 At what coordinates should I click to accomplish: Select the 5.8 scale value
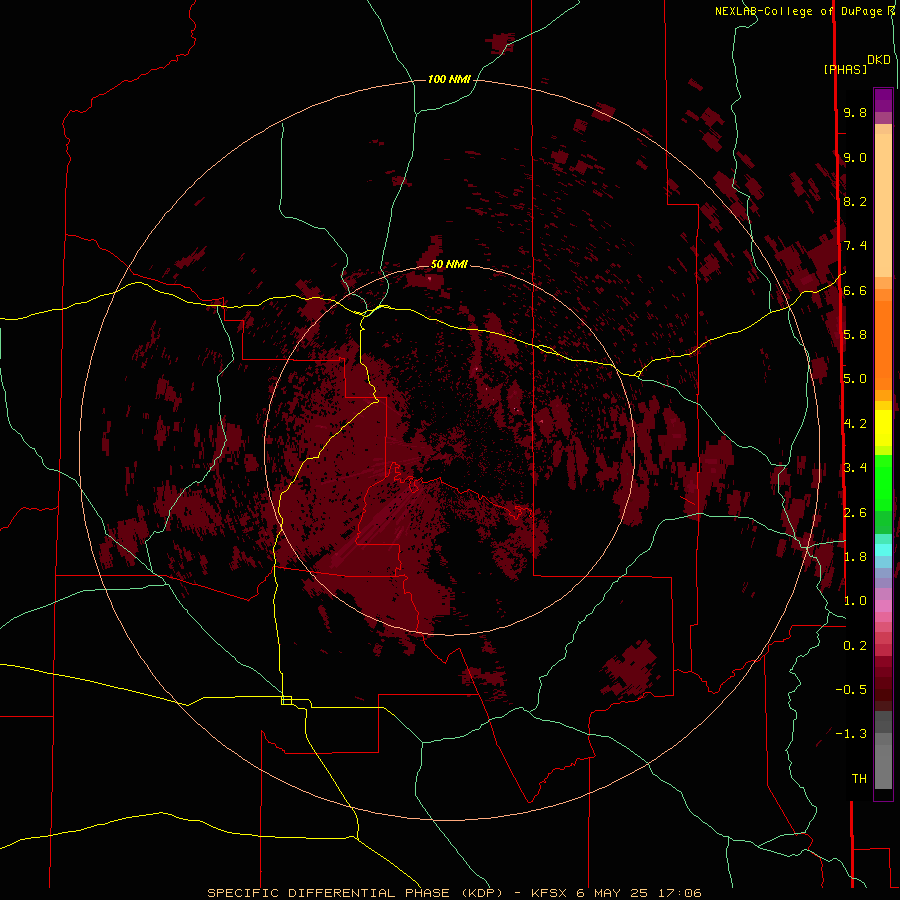[855, 334]
